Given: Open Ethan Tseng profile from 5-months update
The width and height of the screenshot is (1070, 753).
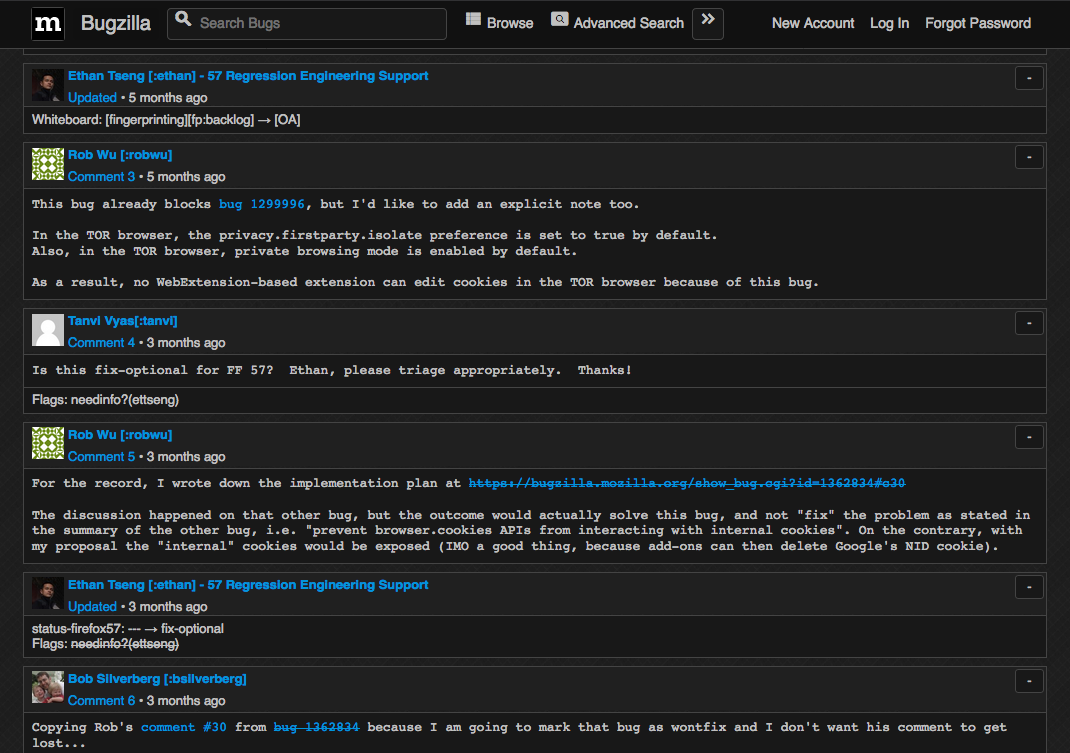Looking at the screenshot, I should point(248,76).
